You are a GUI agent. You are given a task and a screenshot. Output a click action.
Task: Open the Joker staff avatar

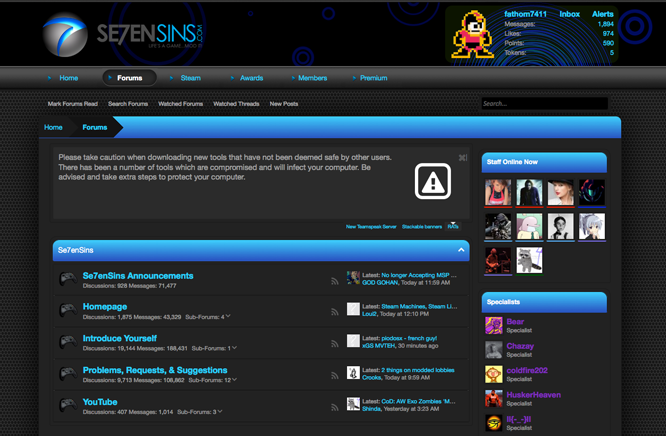tap(529, 192)
